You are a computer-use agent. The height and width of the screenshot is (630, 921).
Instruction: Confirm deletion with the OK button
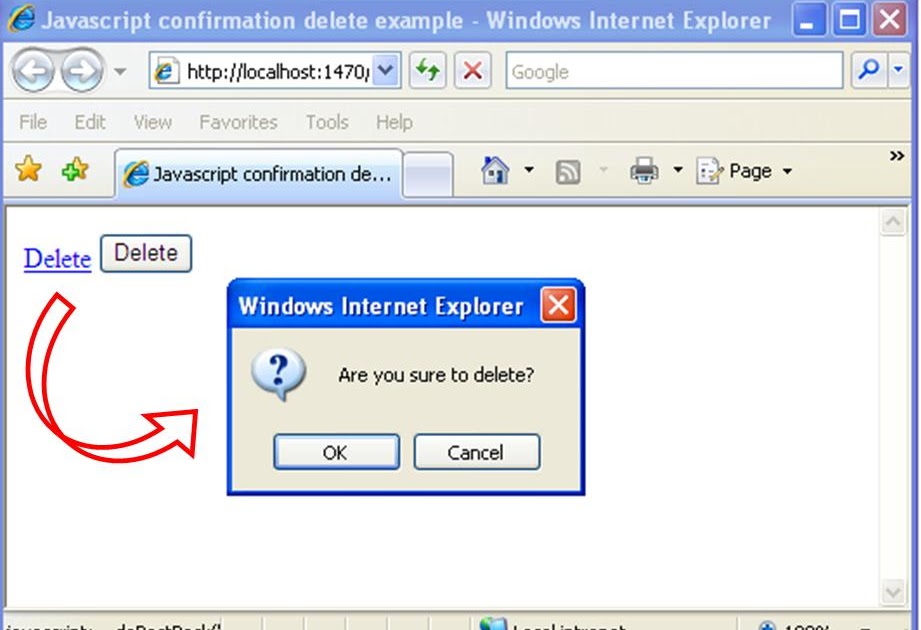click(x=337, y=452)
